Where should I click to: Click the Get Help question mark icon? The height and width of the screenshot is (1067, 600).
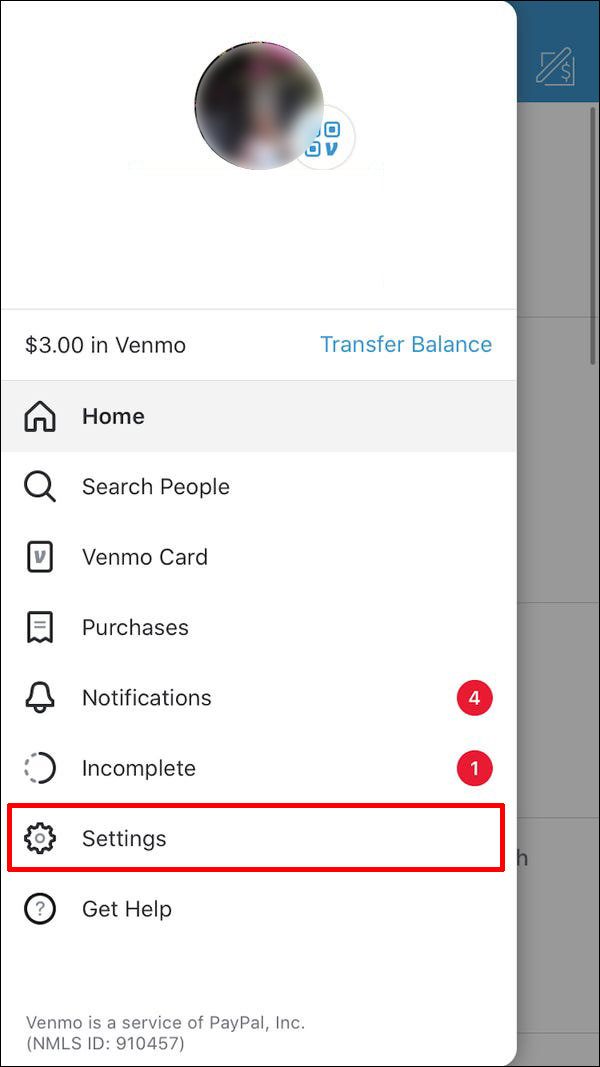coord(40,909)
